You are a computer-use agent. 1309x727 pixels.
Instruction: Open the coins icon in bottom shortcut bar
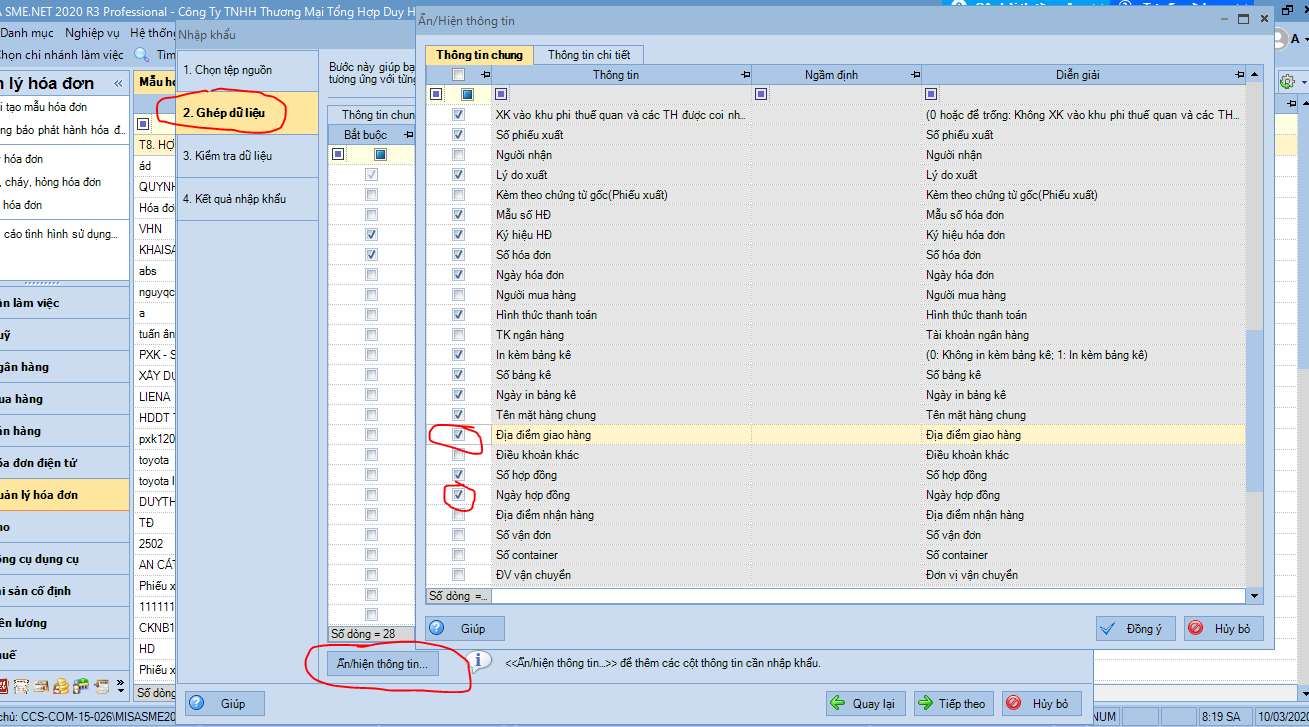61,687
